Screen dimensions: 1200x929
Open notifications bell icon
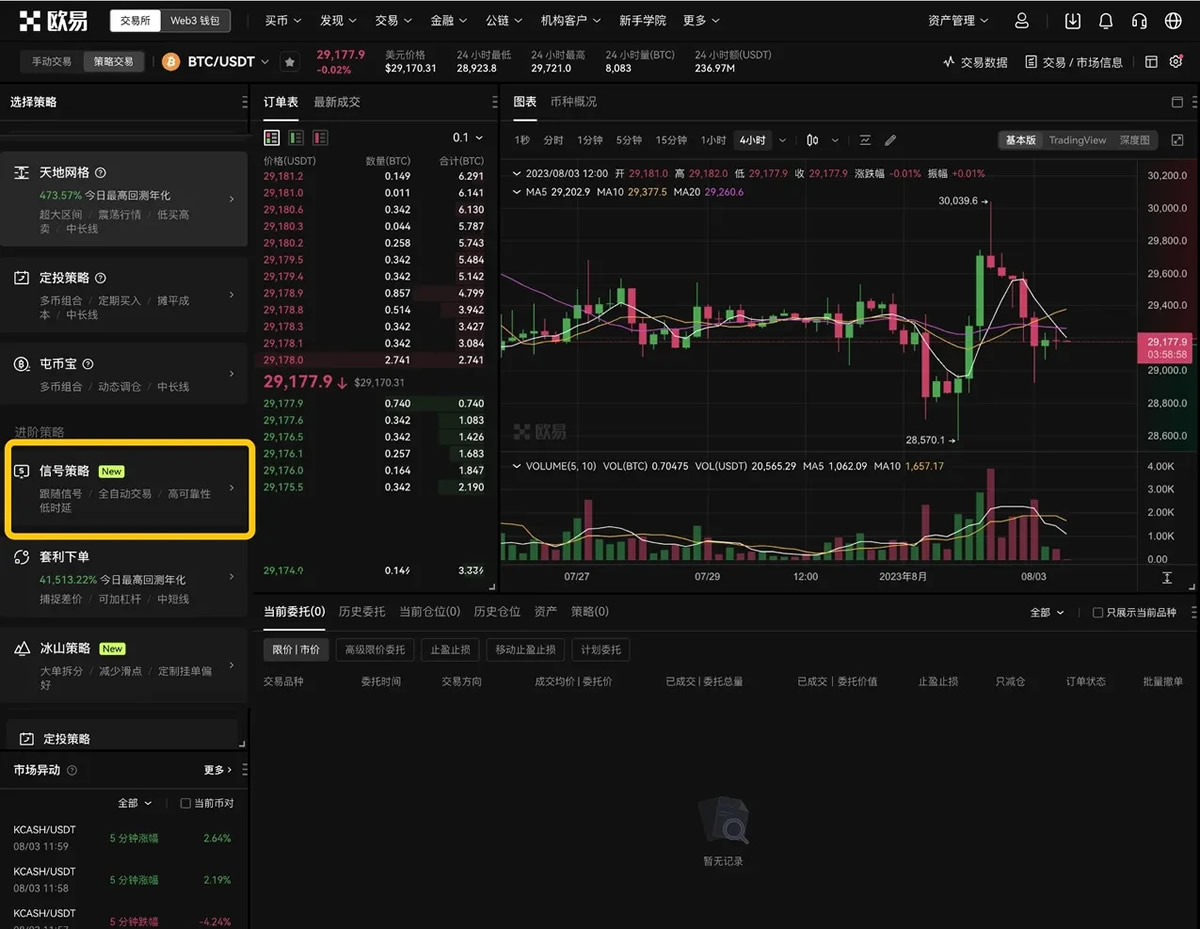(1106, 20)
